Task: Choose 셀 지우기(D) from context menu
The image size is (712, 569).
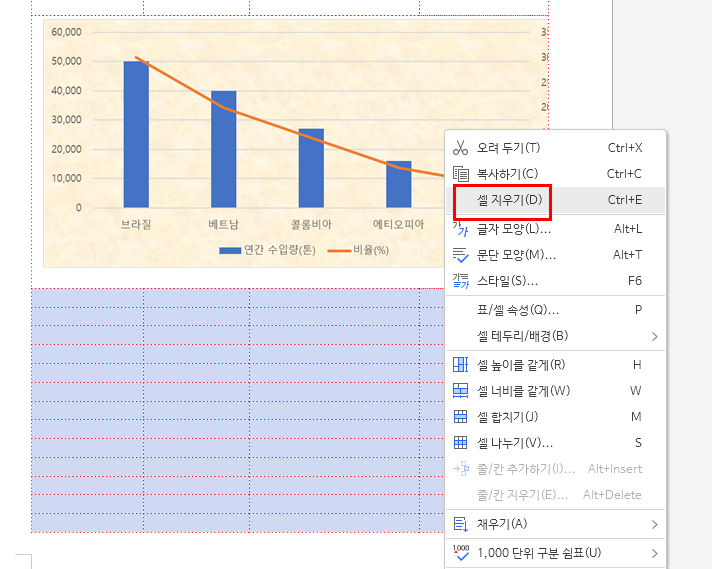Action: pos(556,200)
